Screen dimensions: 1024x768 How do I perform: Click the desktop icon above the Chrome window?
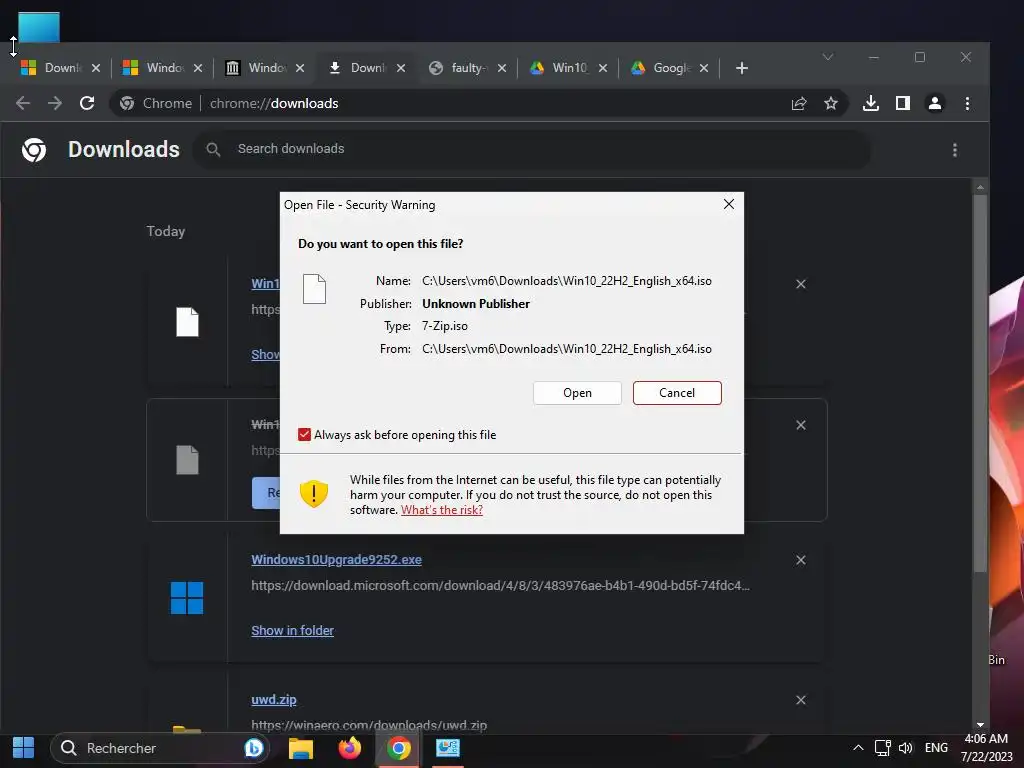tap(39, 27)
